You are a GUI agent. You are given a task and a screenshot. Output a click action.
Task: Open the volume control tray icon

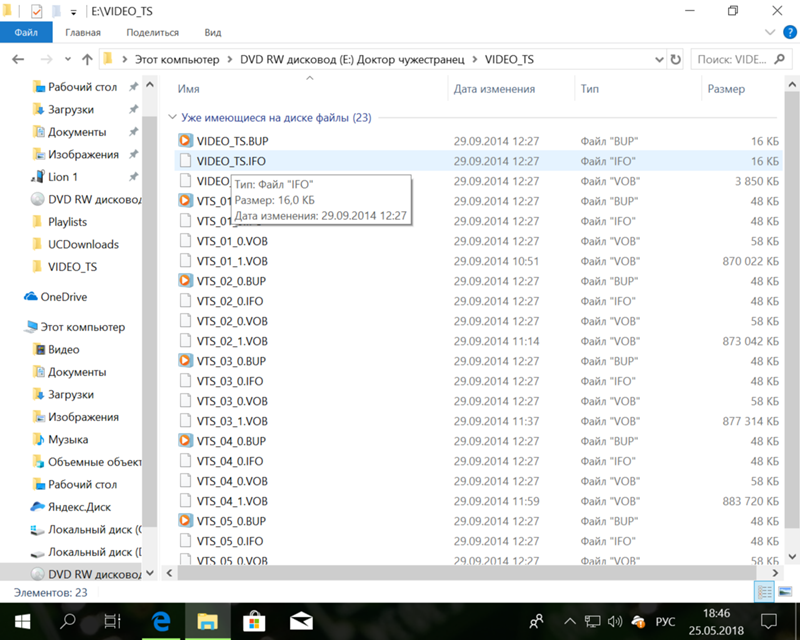click(615, 621)
